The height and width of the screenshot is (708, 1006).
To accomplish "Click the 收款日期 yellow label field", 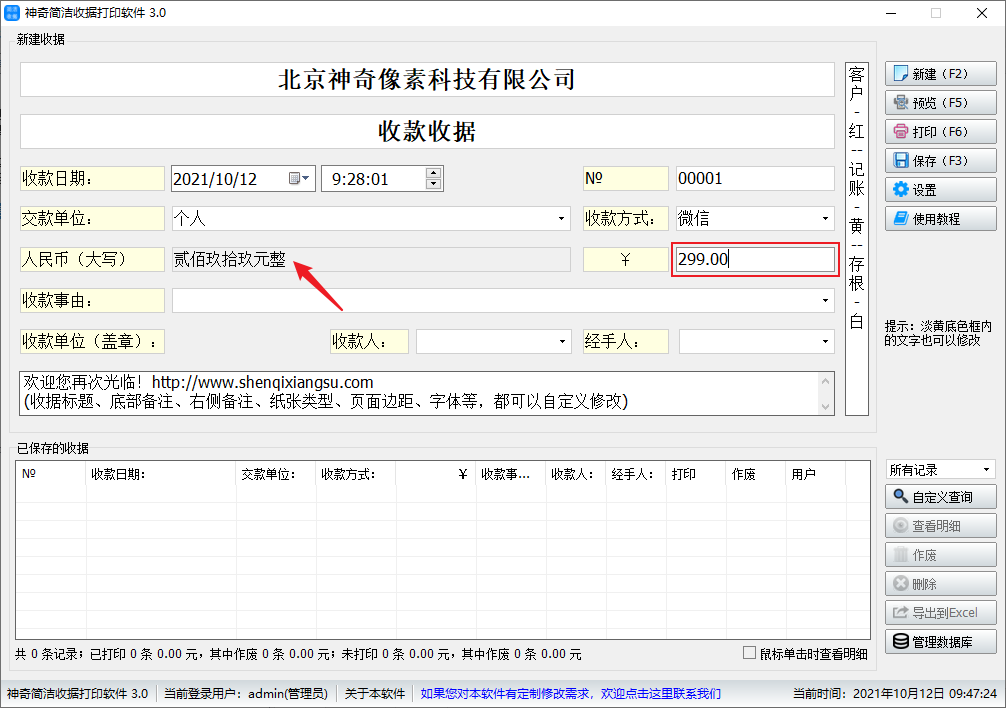I will 92,178.
